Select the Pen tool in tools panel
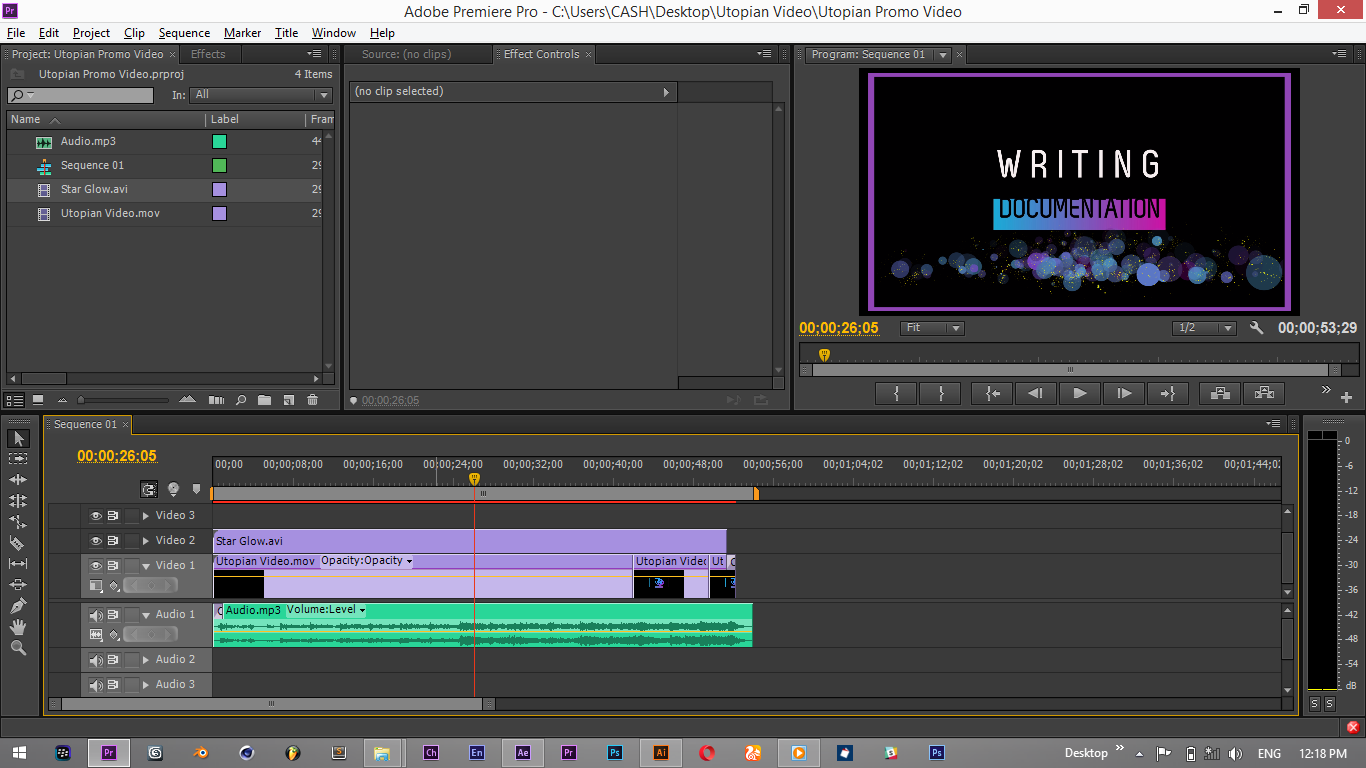 click(x=17, y=606)
